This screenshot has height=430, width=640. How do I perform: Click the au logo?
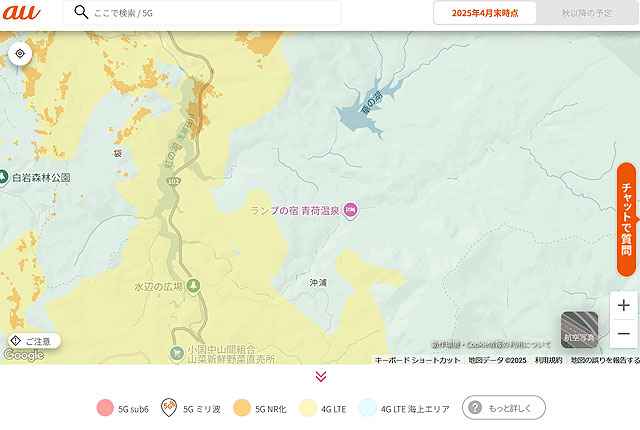point(22,13)
